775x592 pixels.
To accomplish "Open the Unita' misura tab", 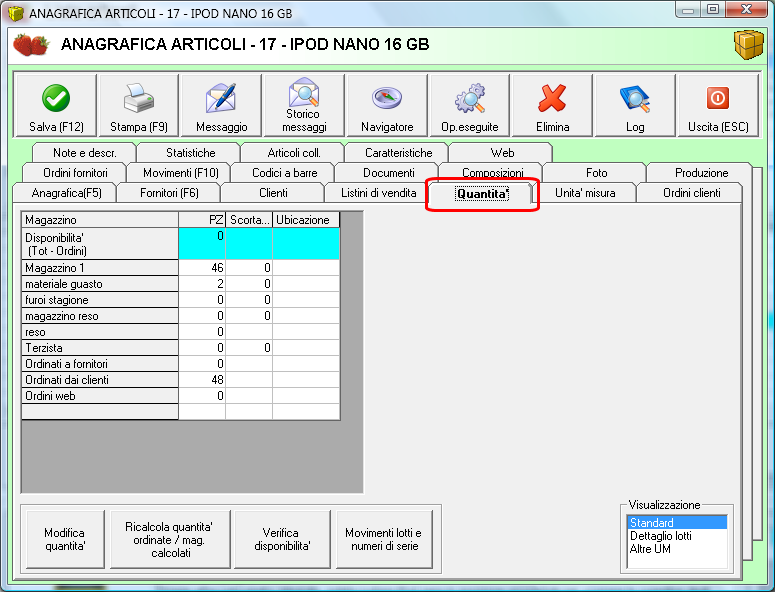I will click(585, 193).
